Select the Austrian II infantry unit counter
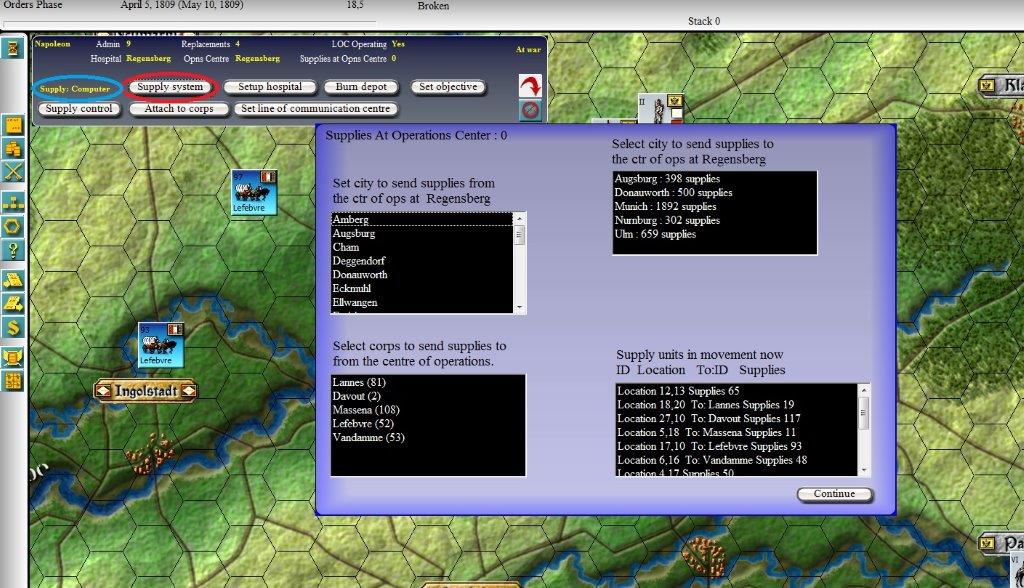1024x588 pixels. click(x=661, y=108)
